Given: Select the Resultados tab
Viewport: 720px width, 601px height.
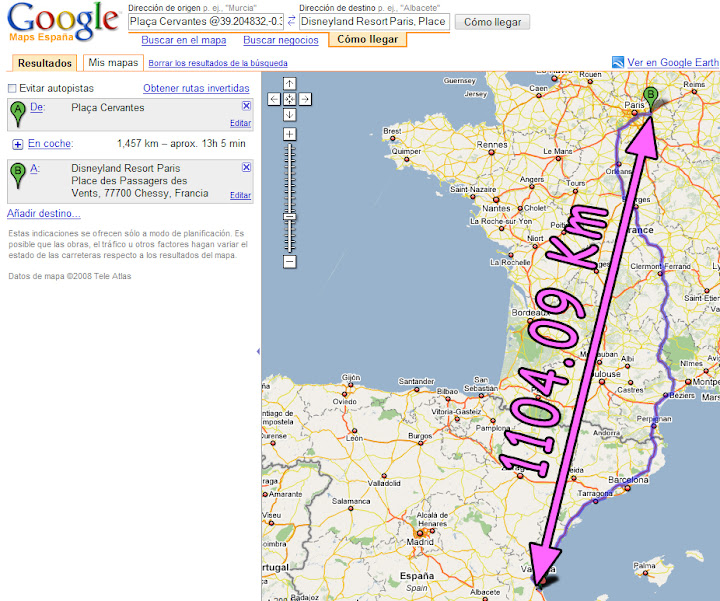Looking at the screenshot, I should click(x=45, y=63).
